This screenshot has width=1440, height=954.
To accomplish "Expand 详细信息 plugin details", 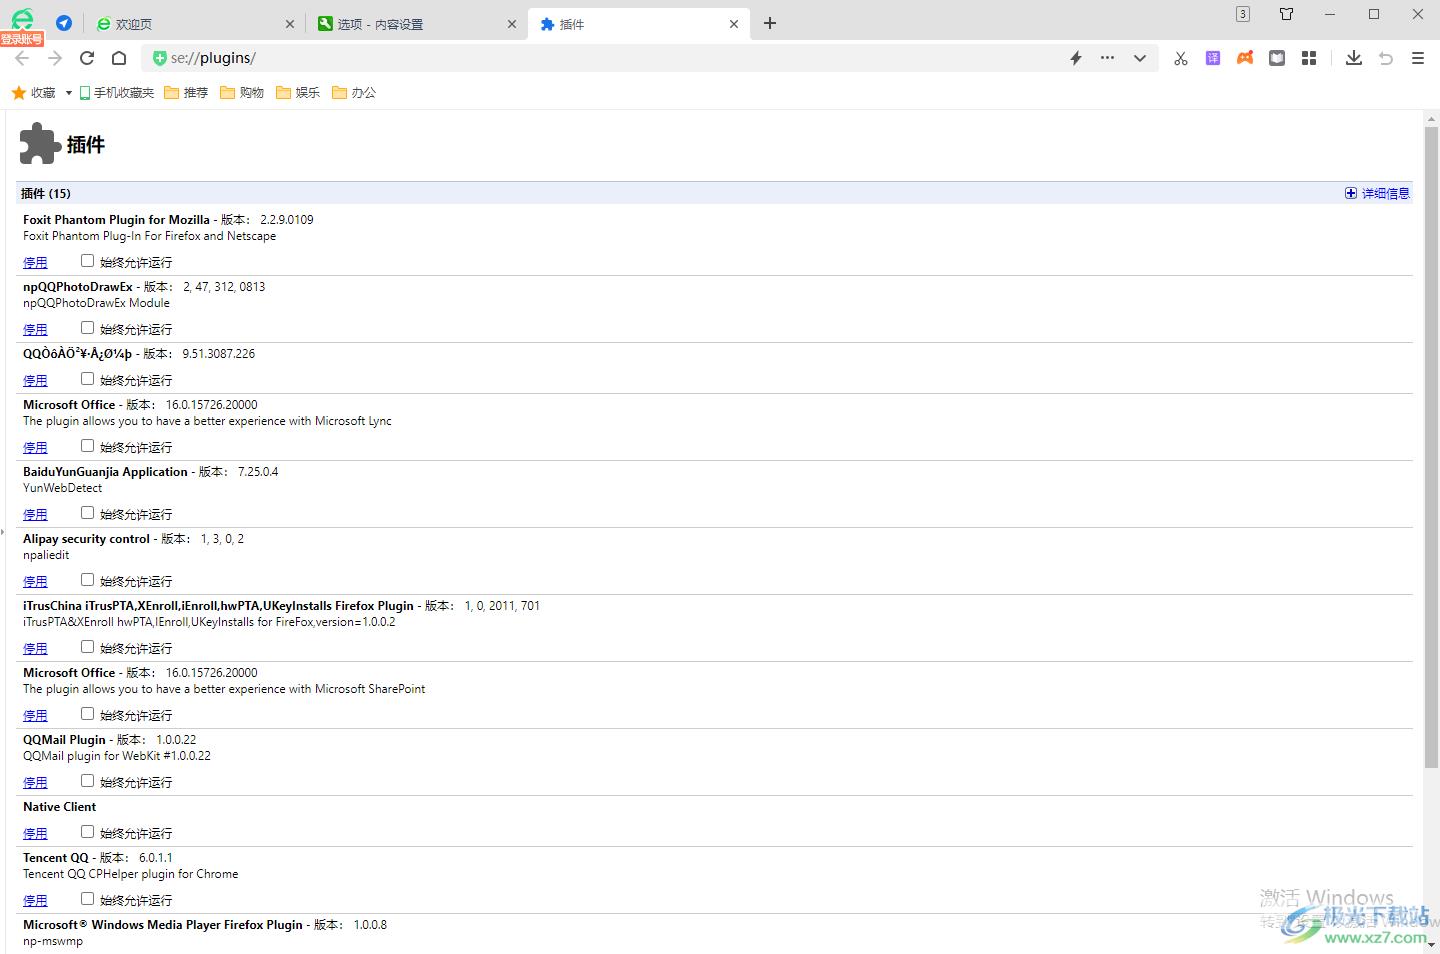I will pyautogui.click(x=1377, y=194).
